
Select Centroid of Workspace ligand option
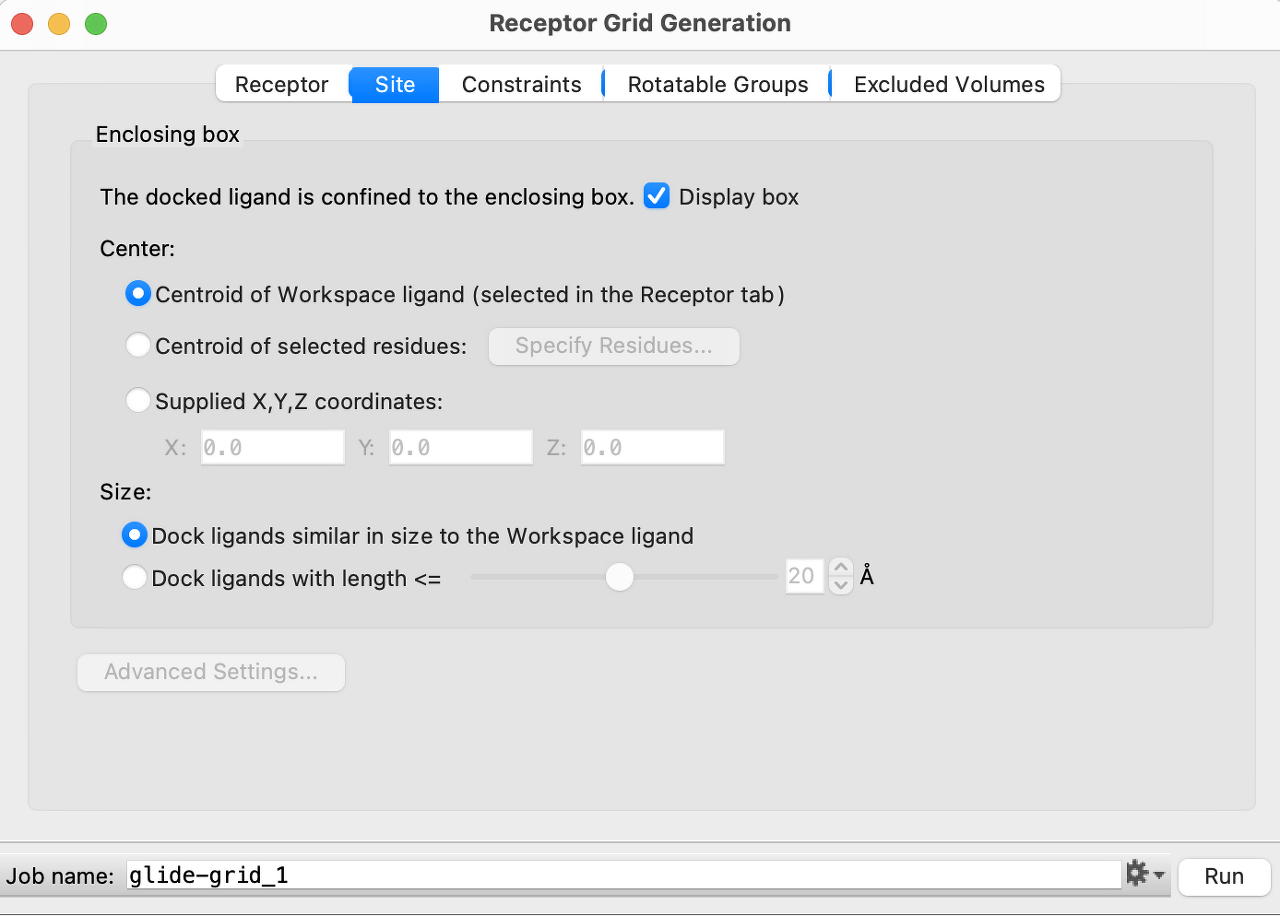pos(138,293)
